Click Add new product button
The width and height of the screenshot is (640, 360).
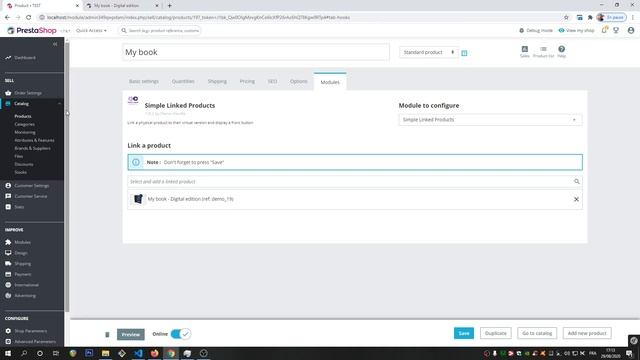[587, 333]
